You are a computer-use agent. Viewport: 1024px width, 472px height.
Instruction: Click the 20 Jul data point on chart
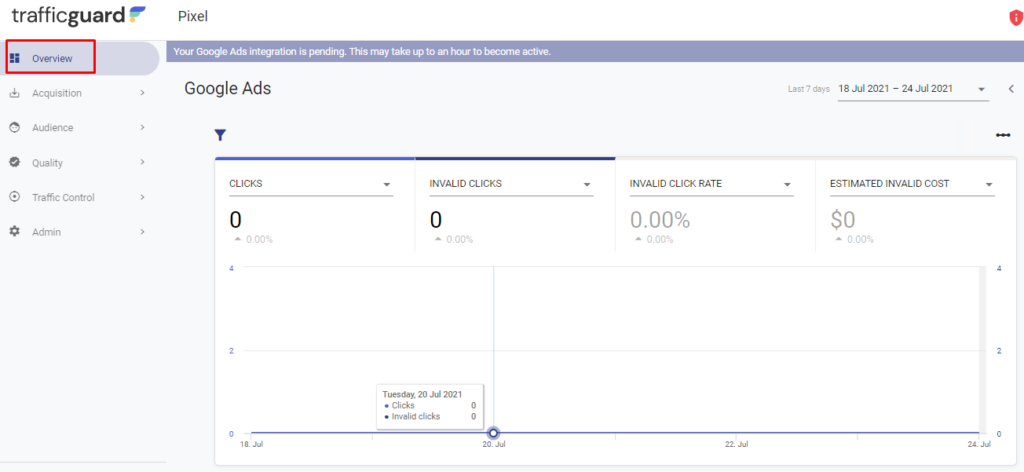(493, 433)
